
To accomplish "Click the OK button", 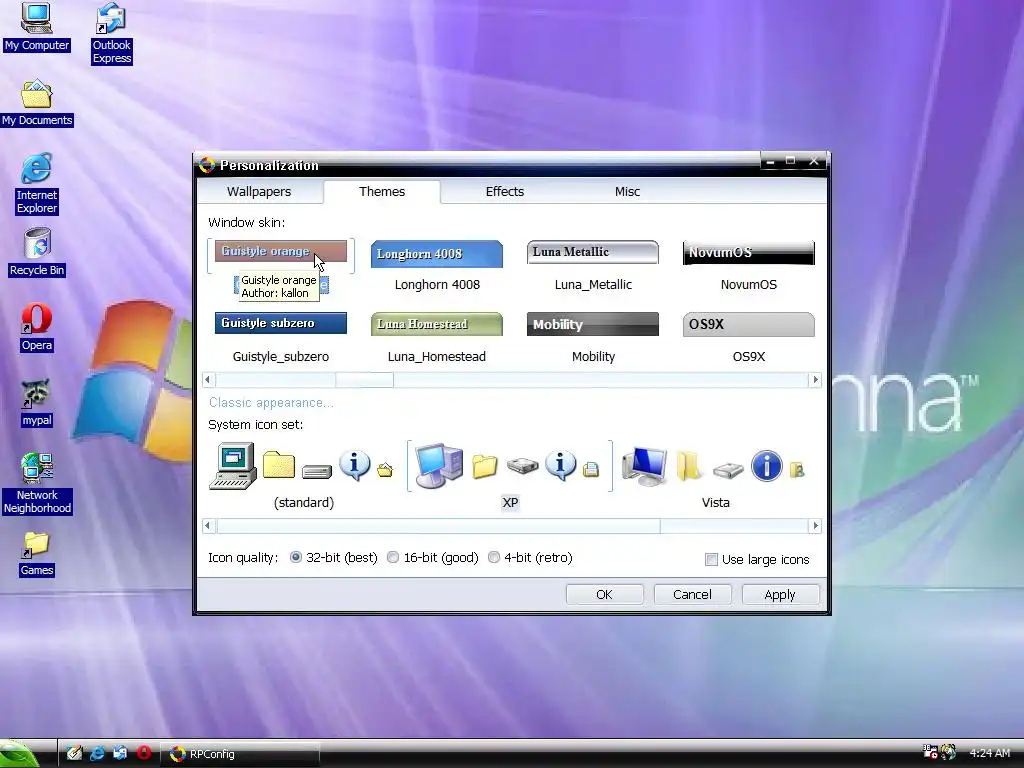I will click(x=604, y=594).
